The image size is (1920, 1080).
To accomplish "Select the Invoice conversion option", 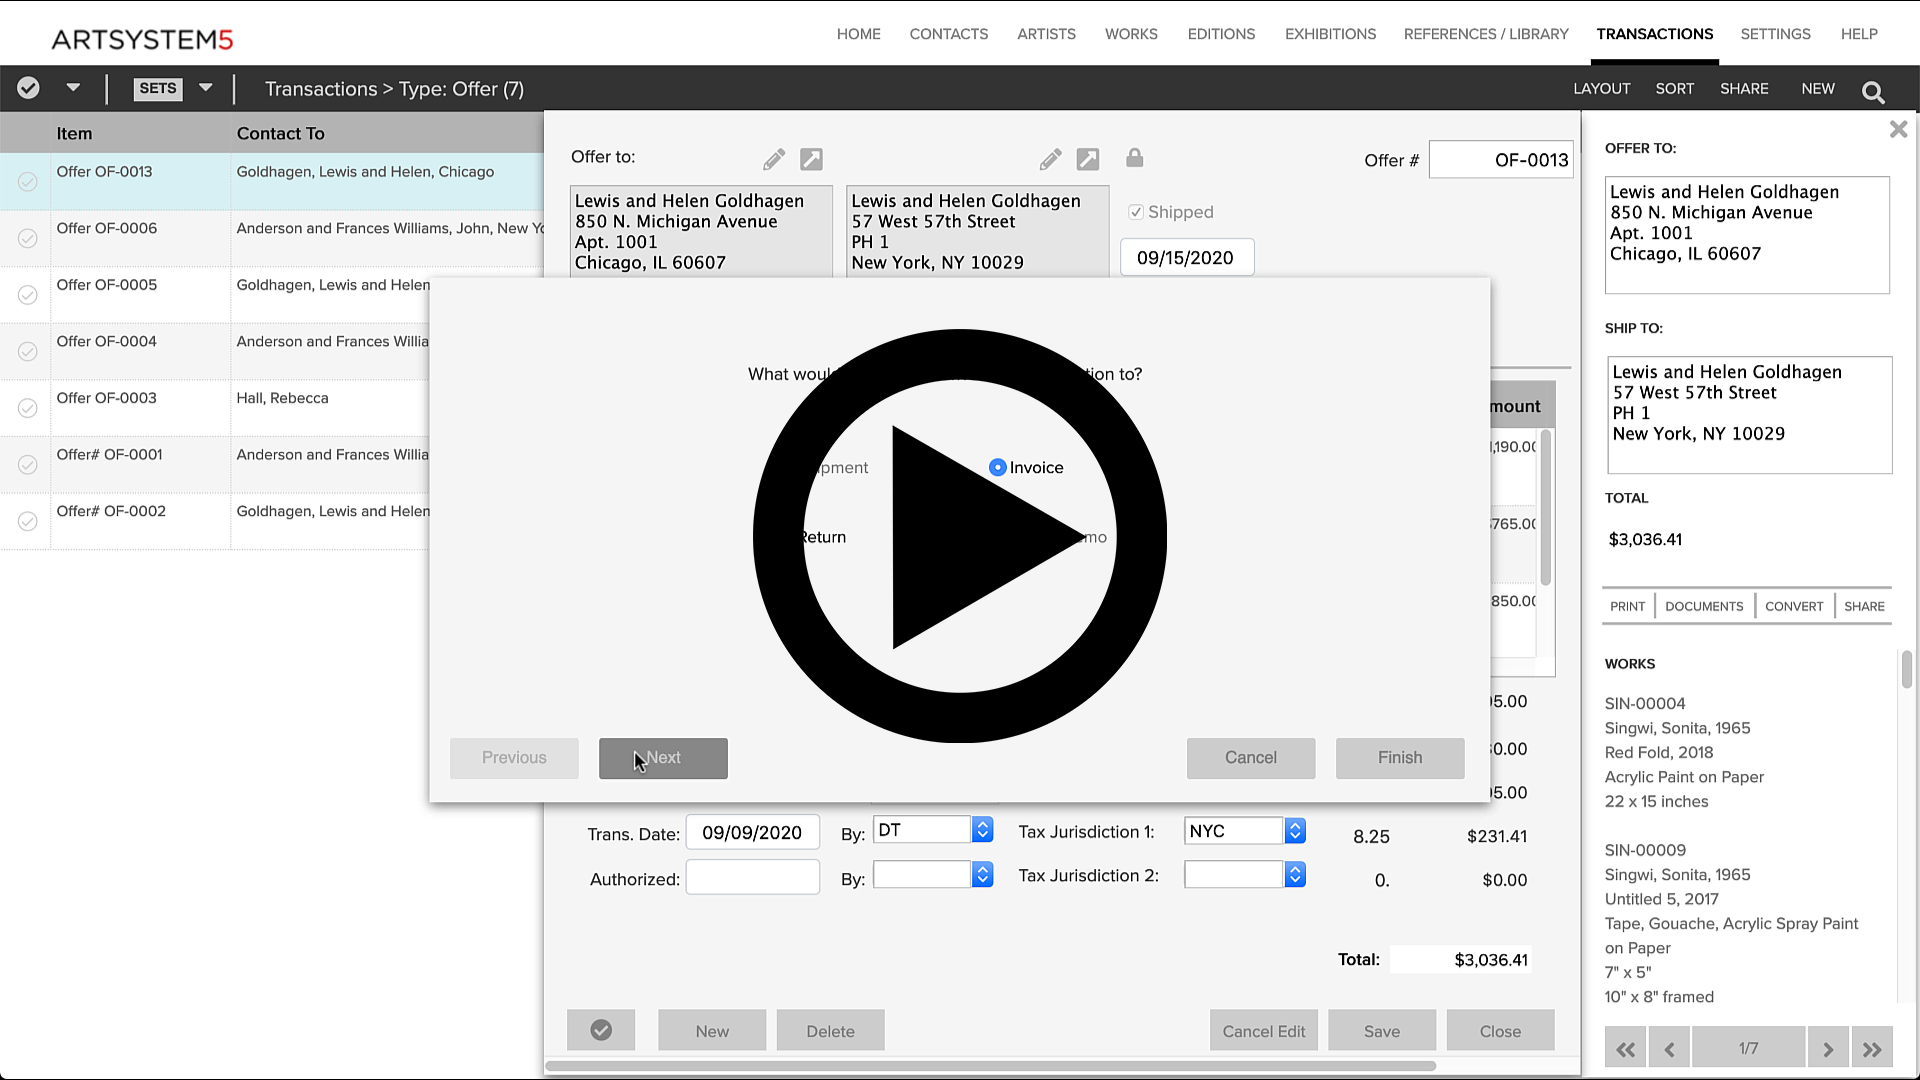I will pos(998,467).
